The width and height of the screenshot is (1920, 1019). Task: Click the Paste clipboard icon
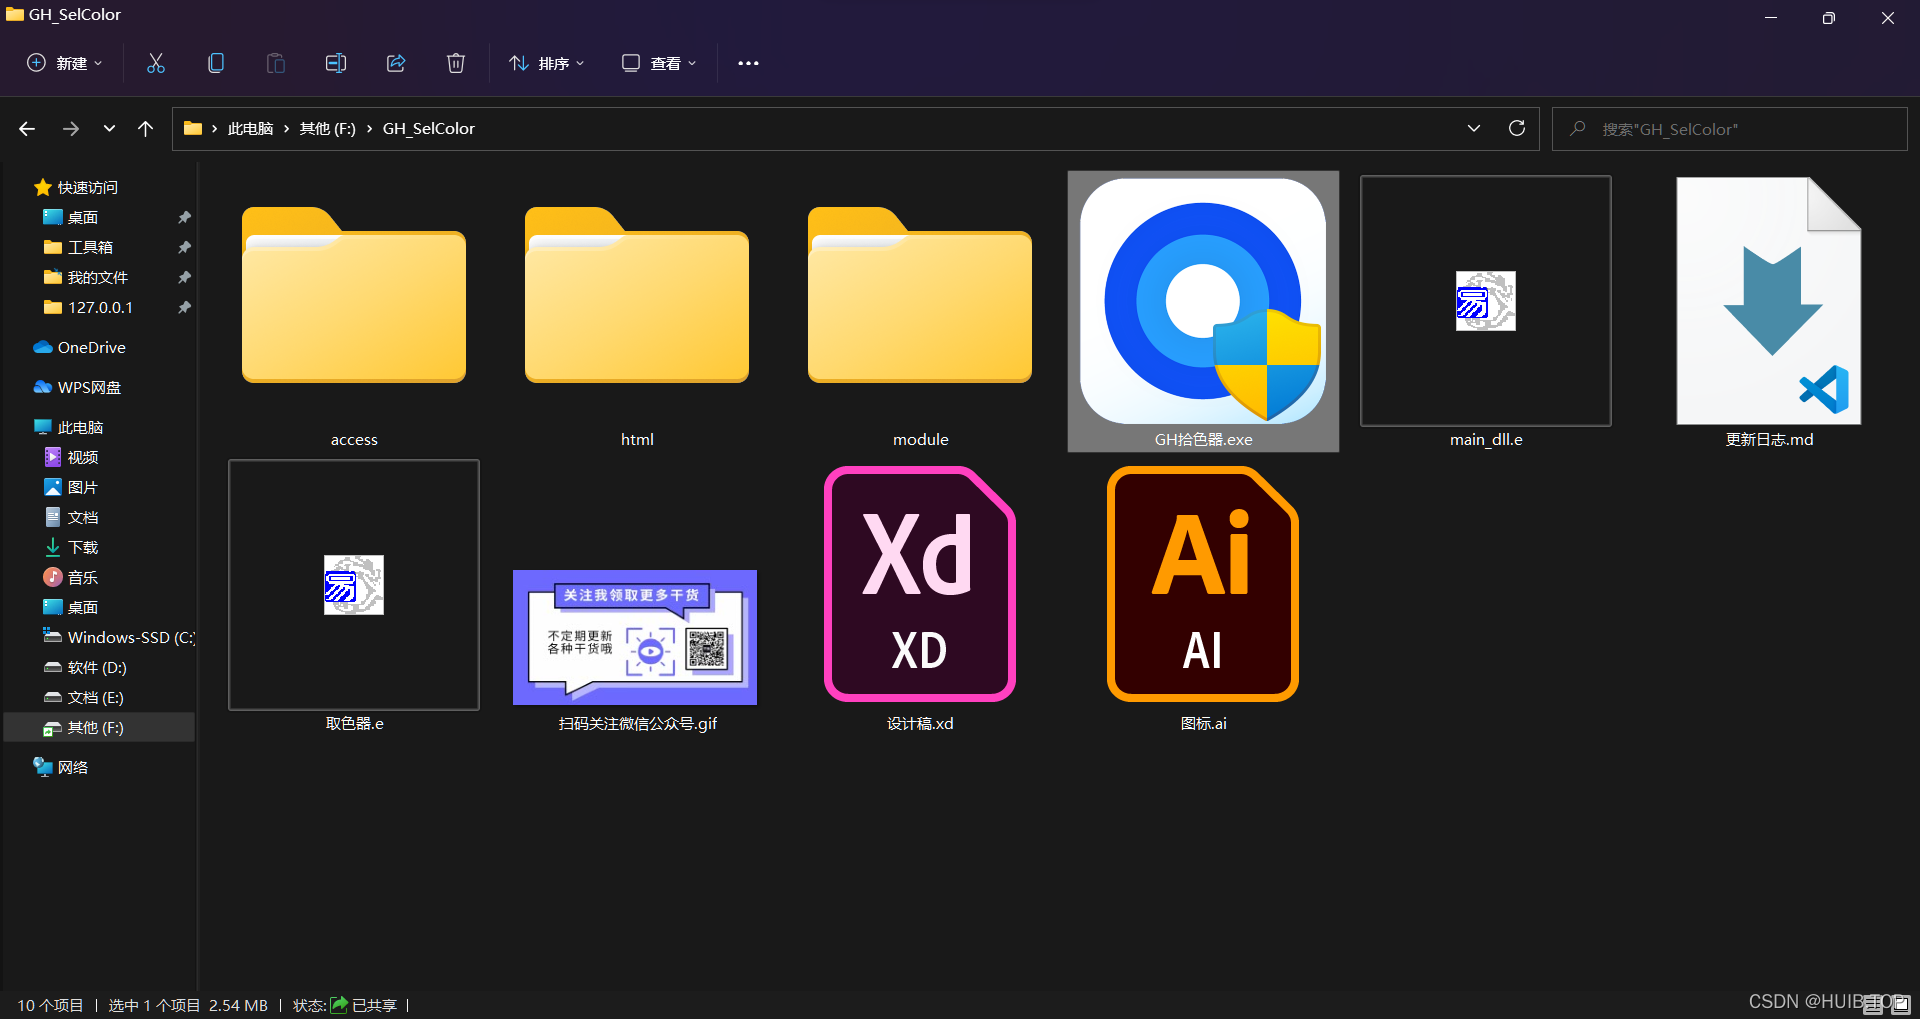276,63
